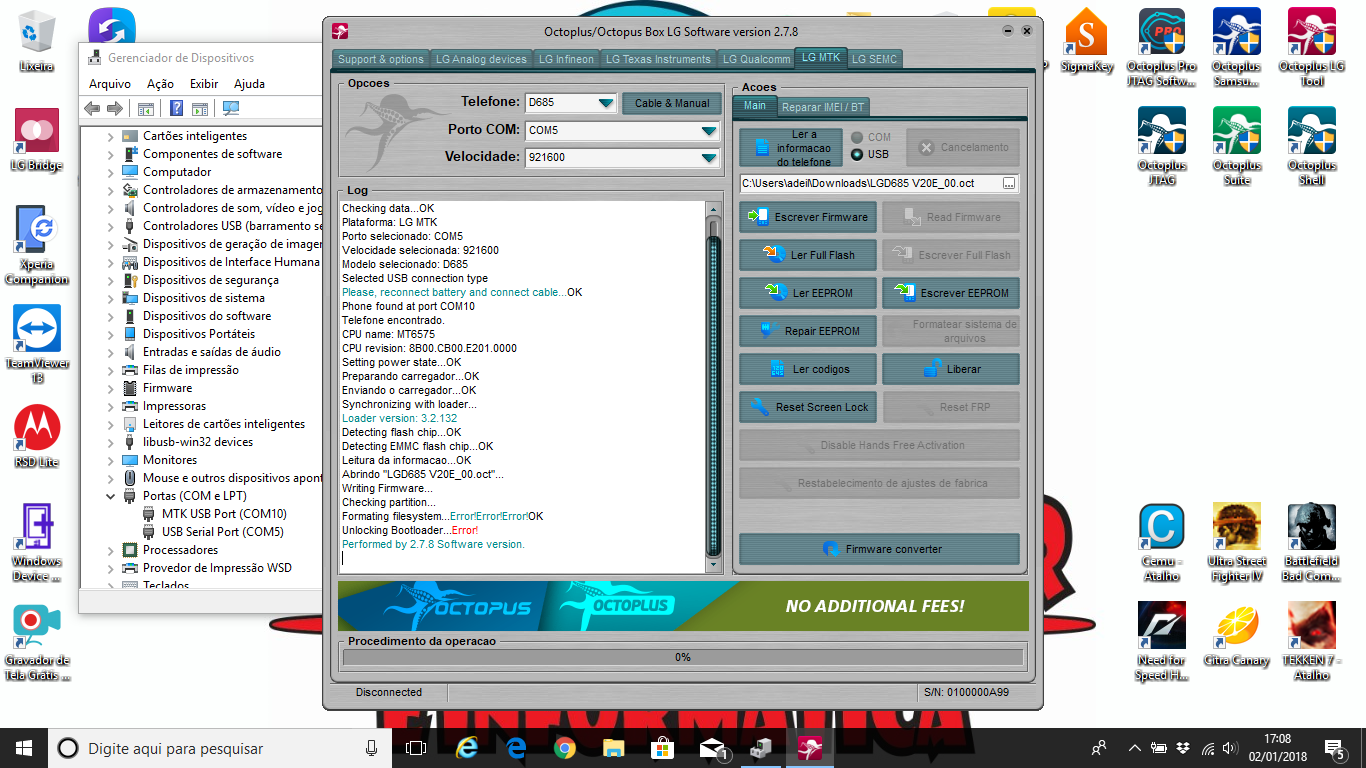The image size is (1366, 768).
Task: Click help icon in Device Manager toolbar
Action: point(176,108)
